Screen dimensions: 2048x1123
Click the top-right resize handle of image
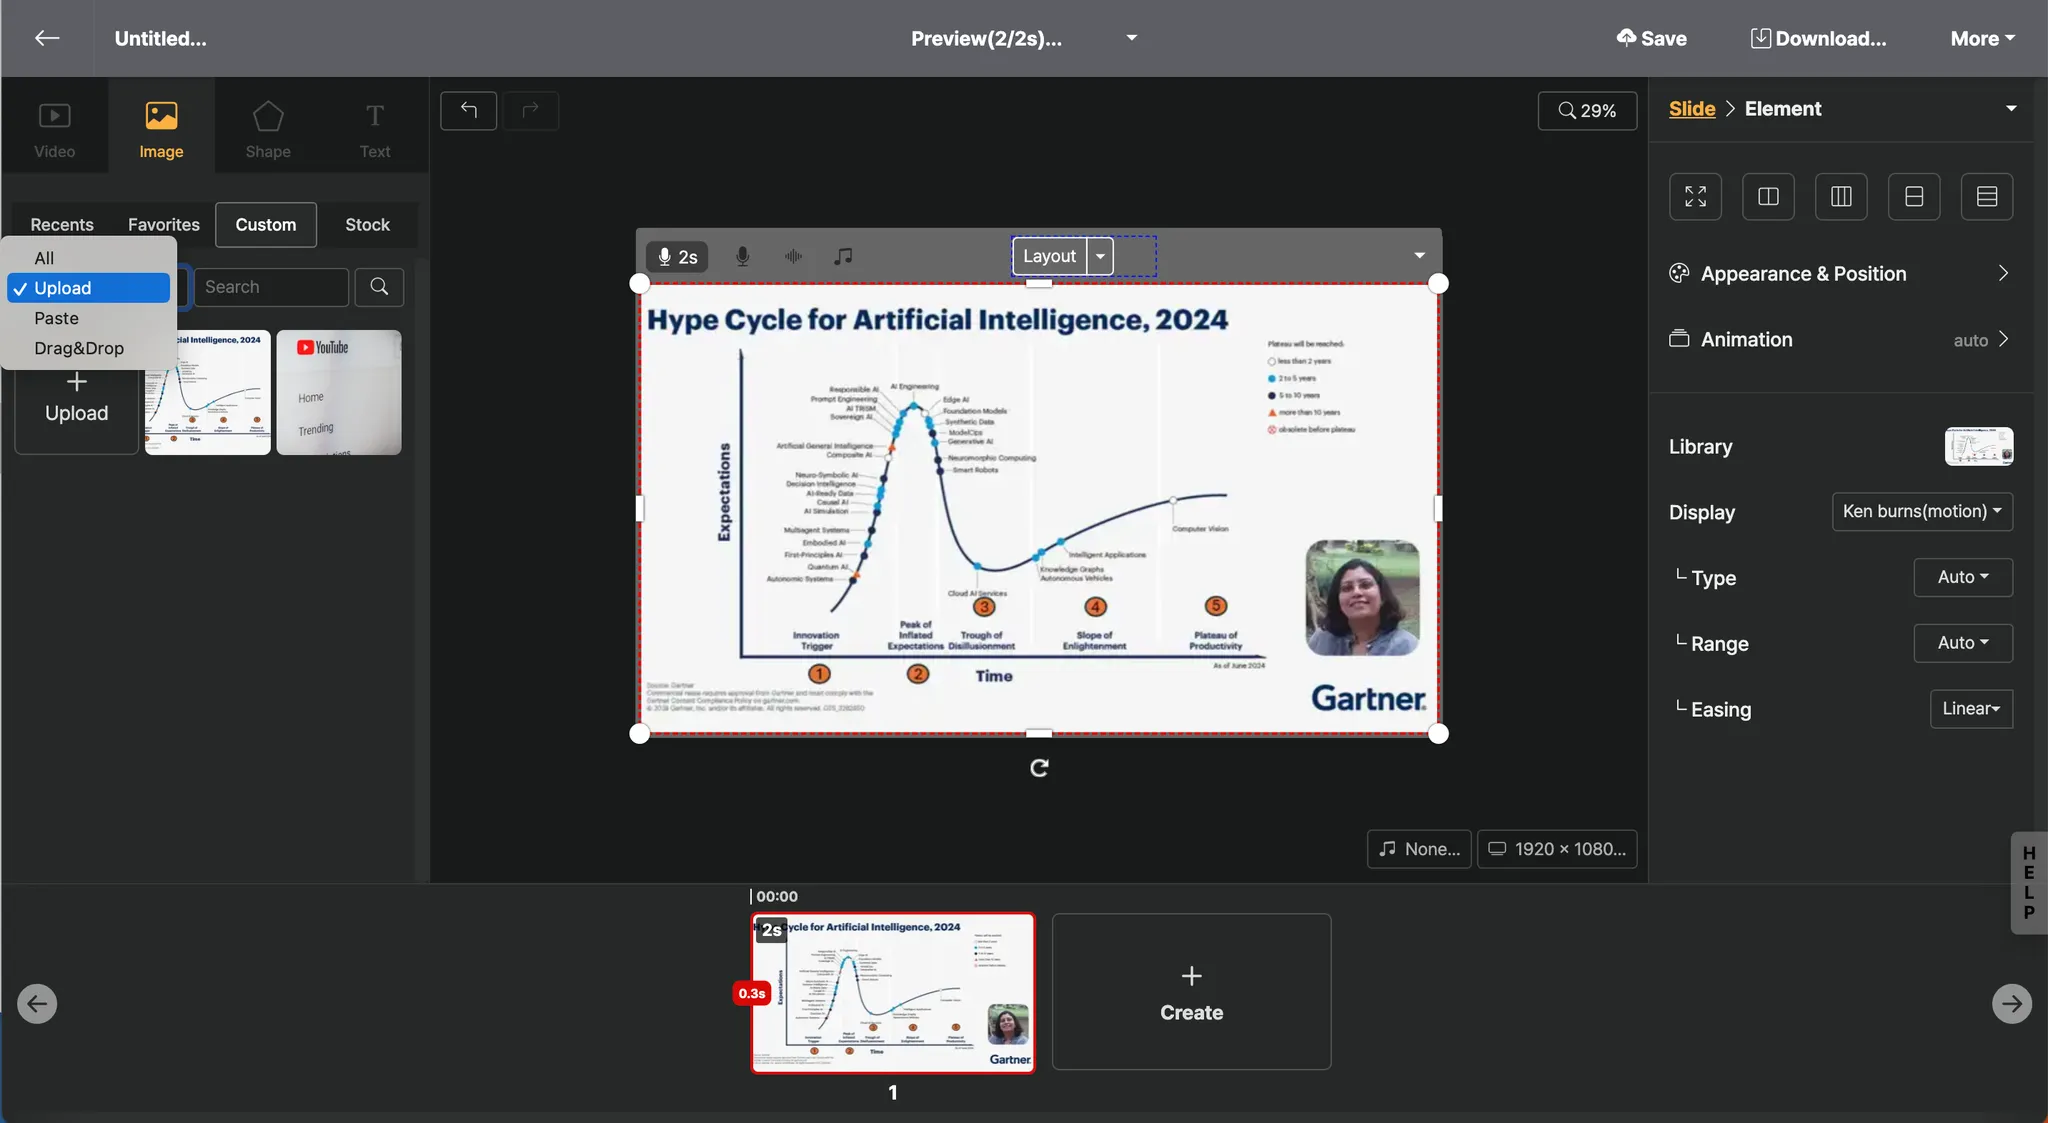coord(1438,284)
